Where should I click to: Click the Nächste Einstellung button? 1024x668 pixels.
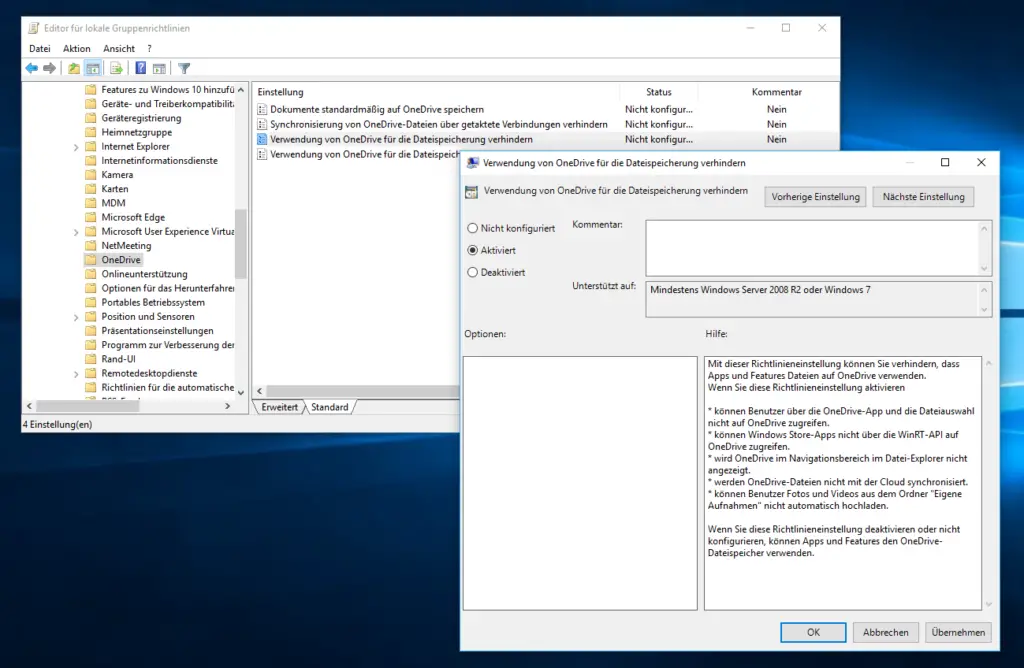(x=923, y=197)
